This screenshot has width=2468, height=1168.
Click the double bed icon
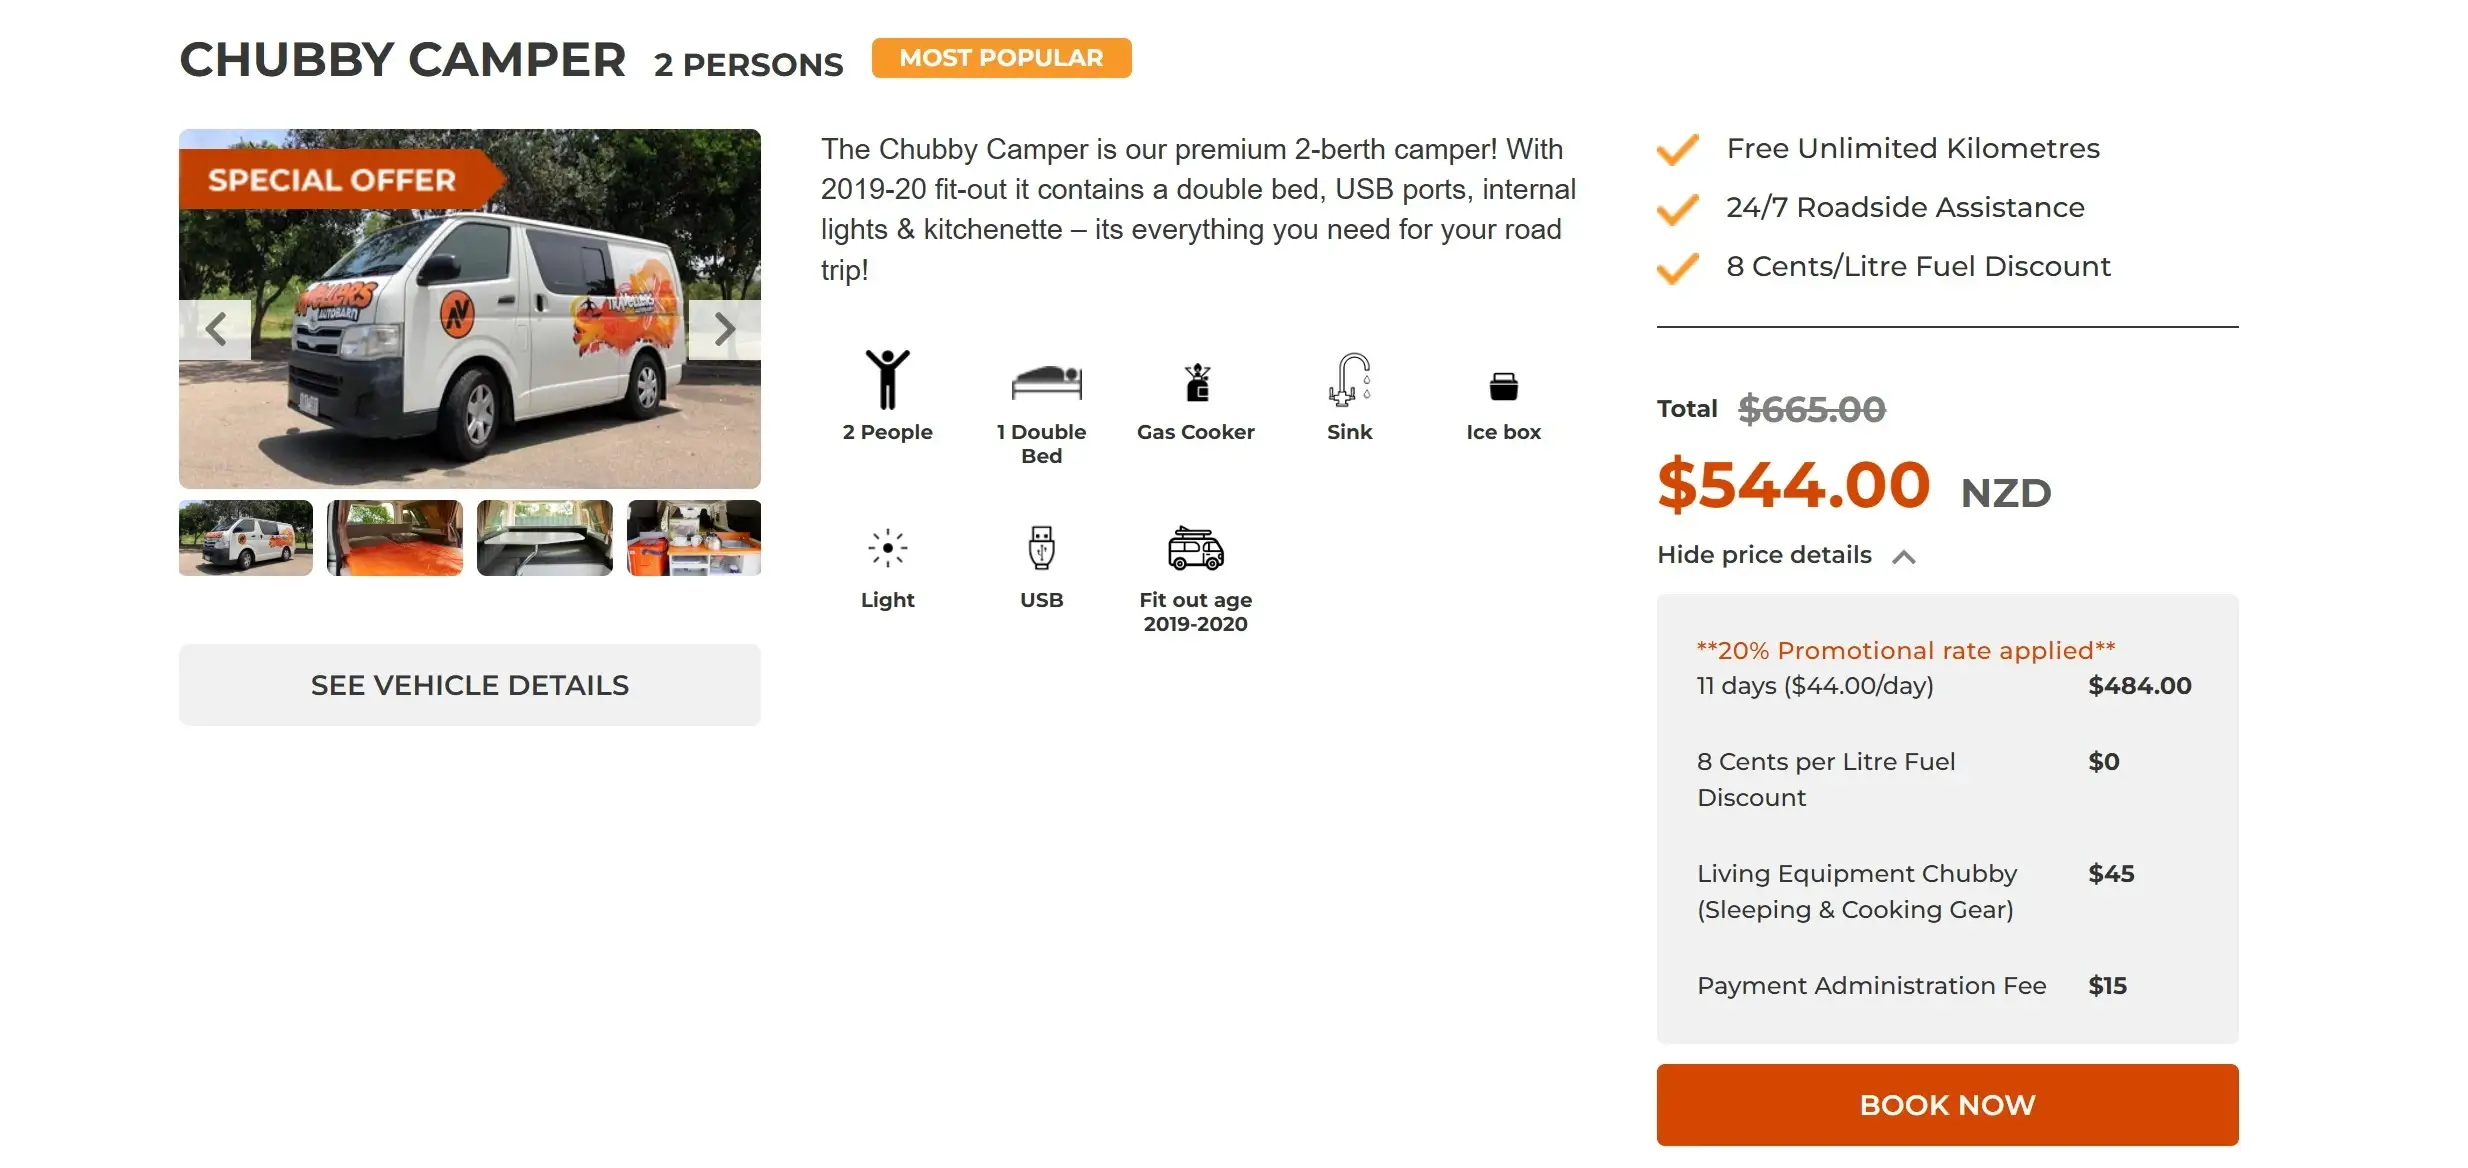coord(1046,382)
